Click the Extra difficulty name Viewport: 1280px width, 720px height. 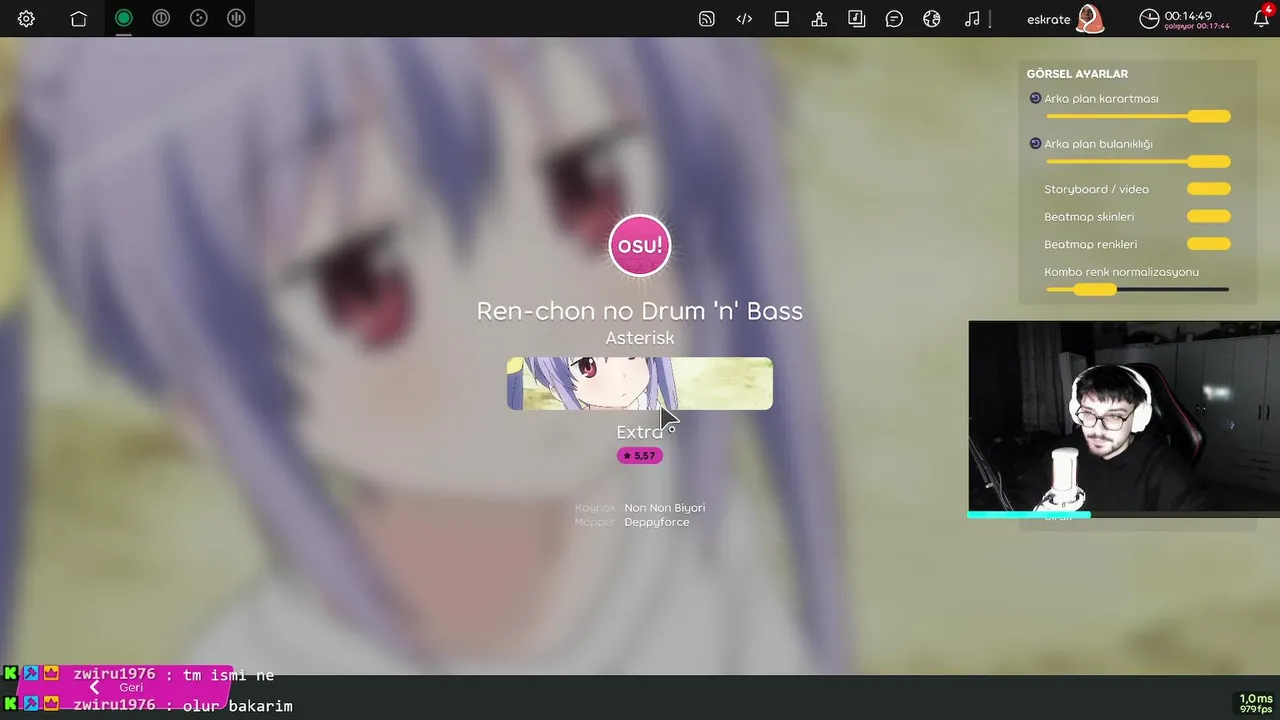coord(640,431)
